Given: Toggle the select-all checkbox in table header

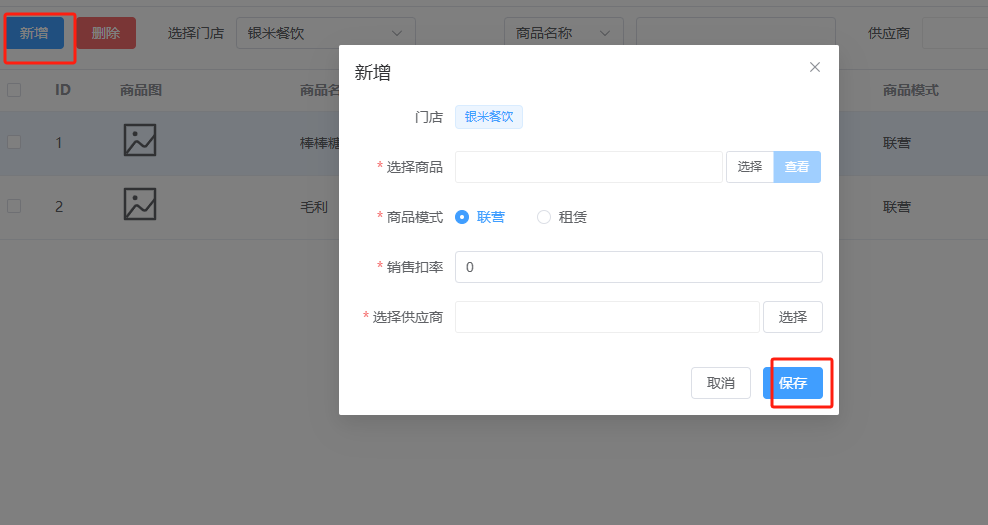Looking at the screenshot, I should point(14,90).
